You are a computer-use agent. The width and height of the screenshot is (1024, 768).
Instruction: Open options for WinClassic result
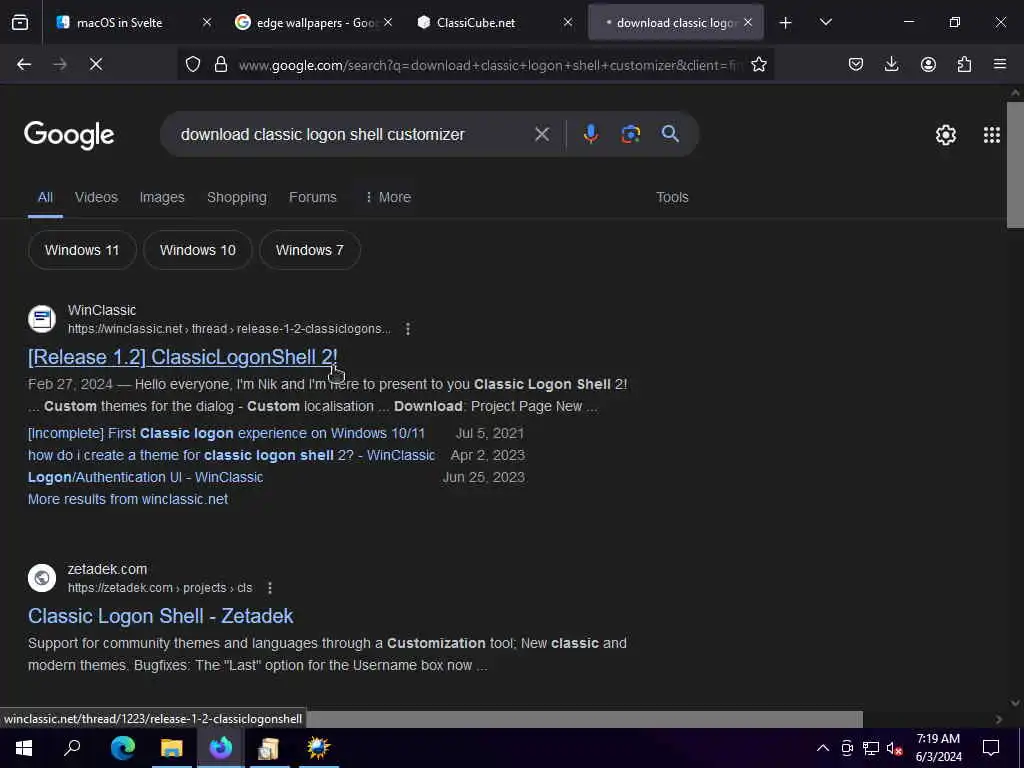(408, 329)
